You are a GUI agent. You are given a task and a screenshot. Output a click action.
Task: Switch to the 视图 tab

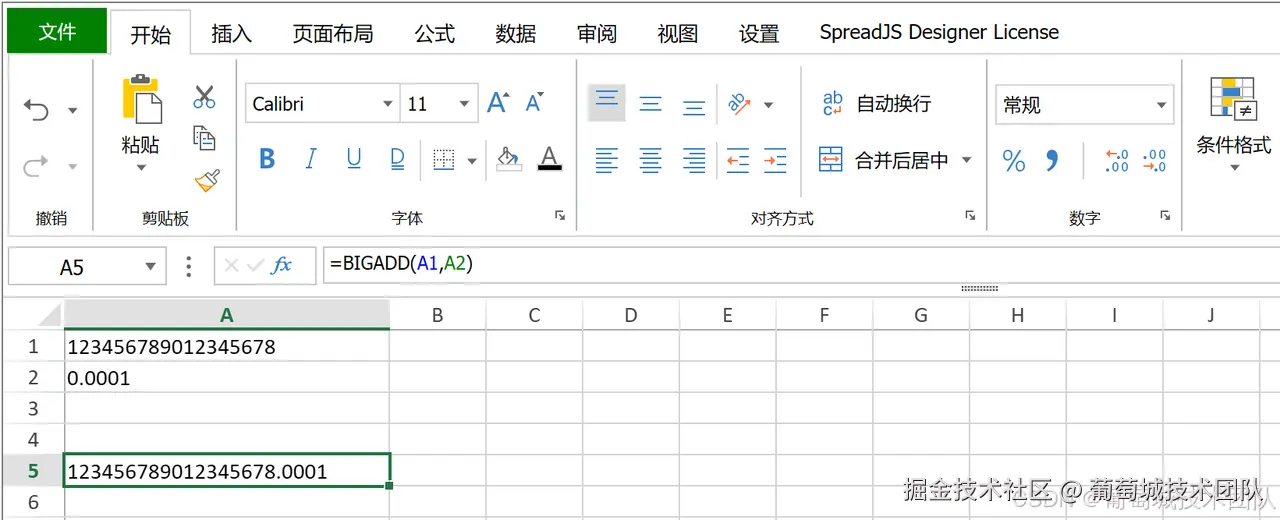coord(678,34)
